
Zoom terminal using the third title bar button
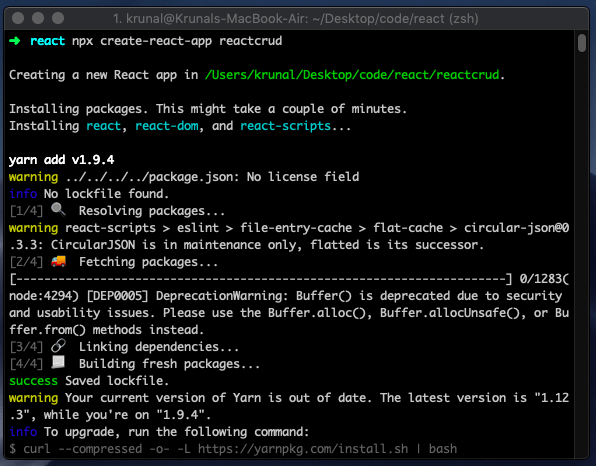[58, 18]
